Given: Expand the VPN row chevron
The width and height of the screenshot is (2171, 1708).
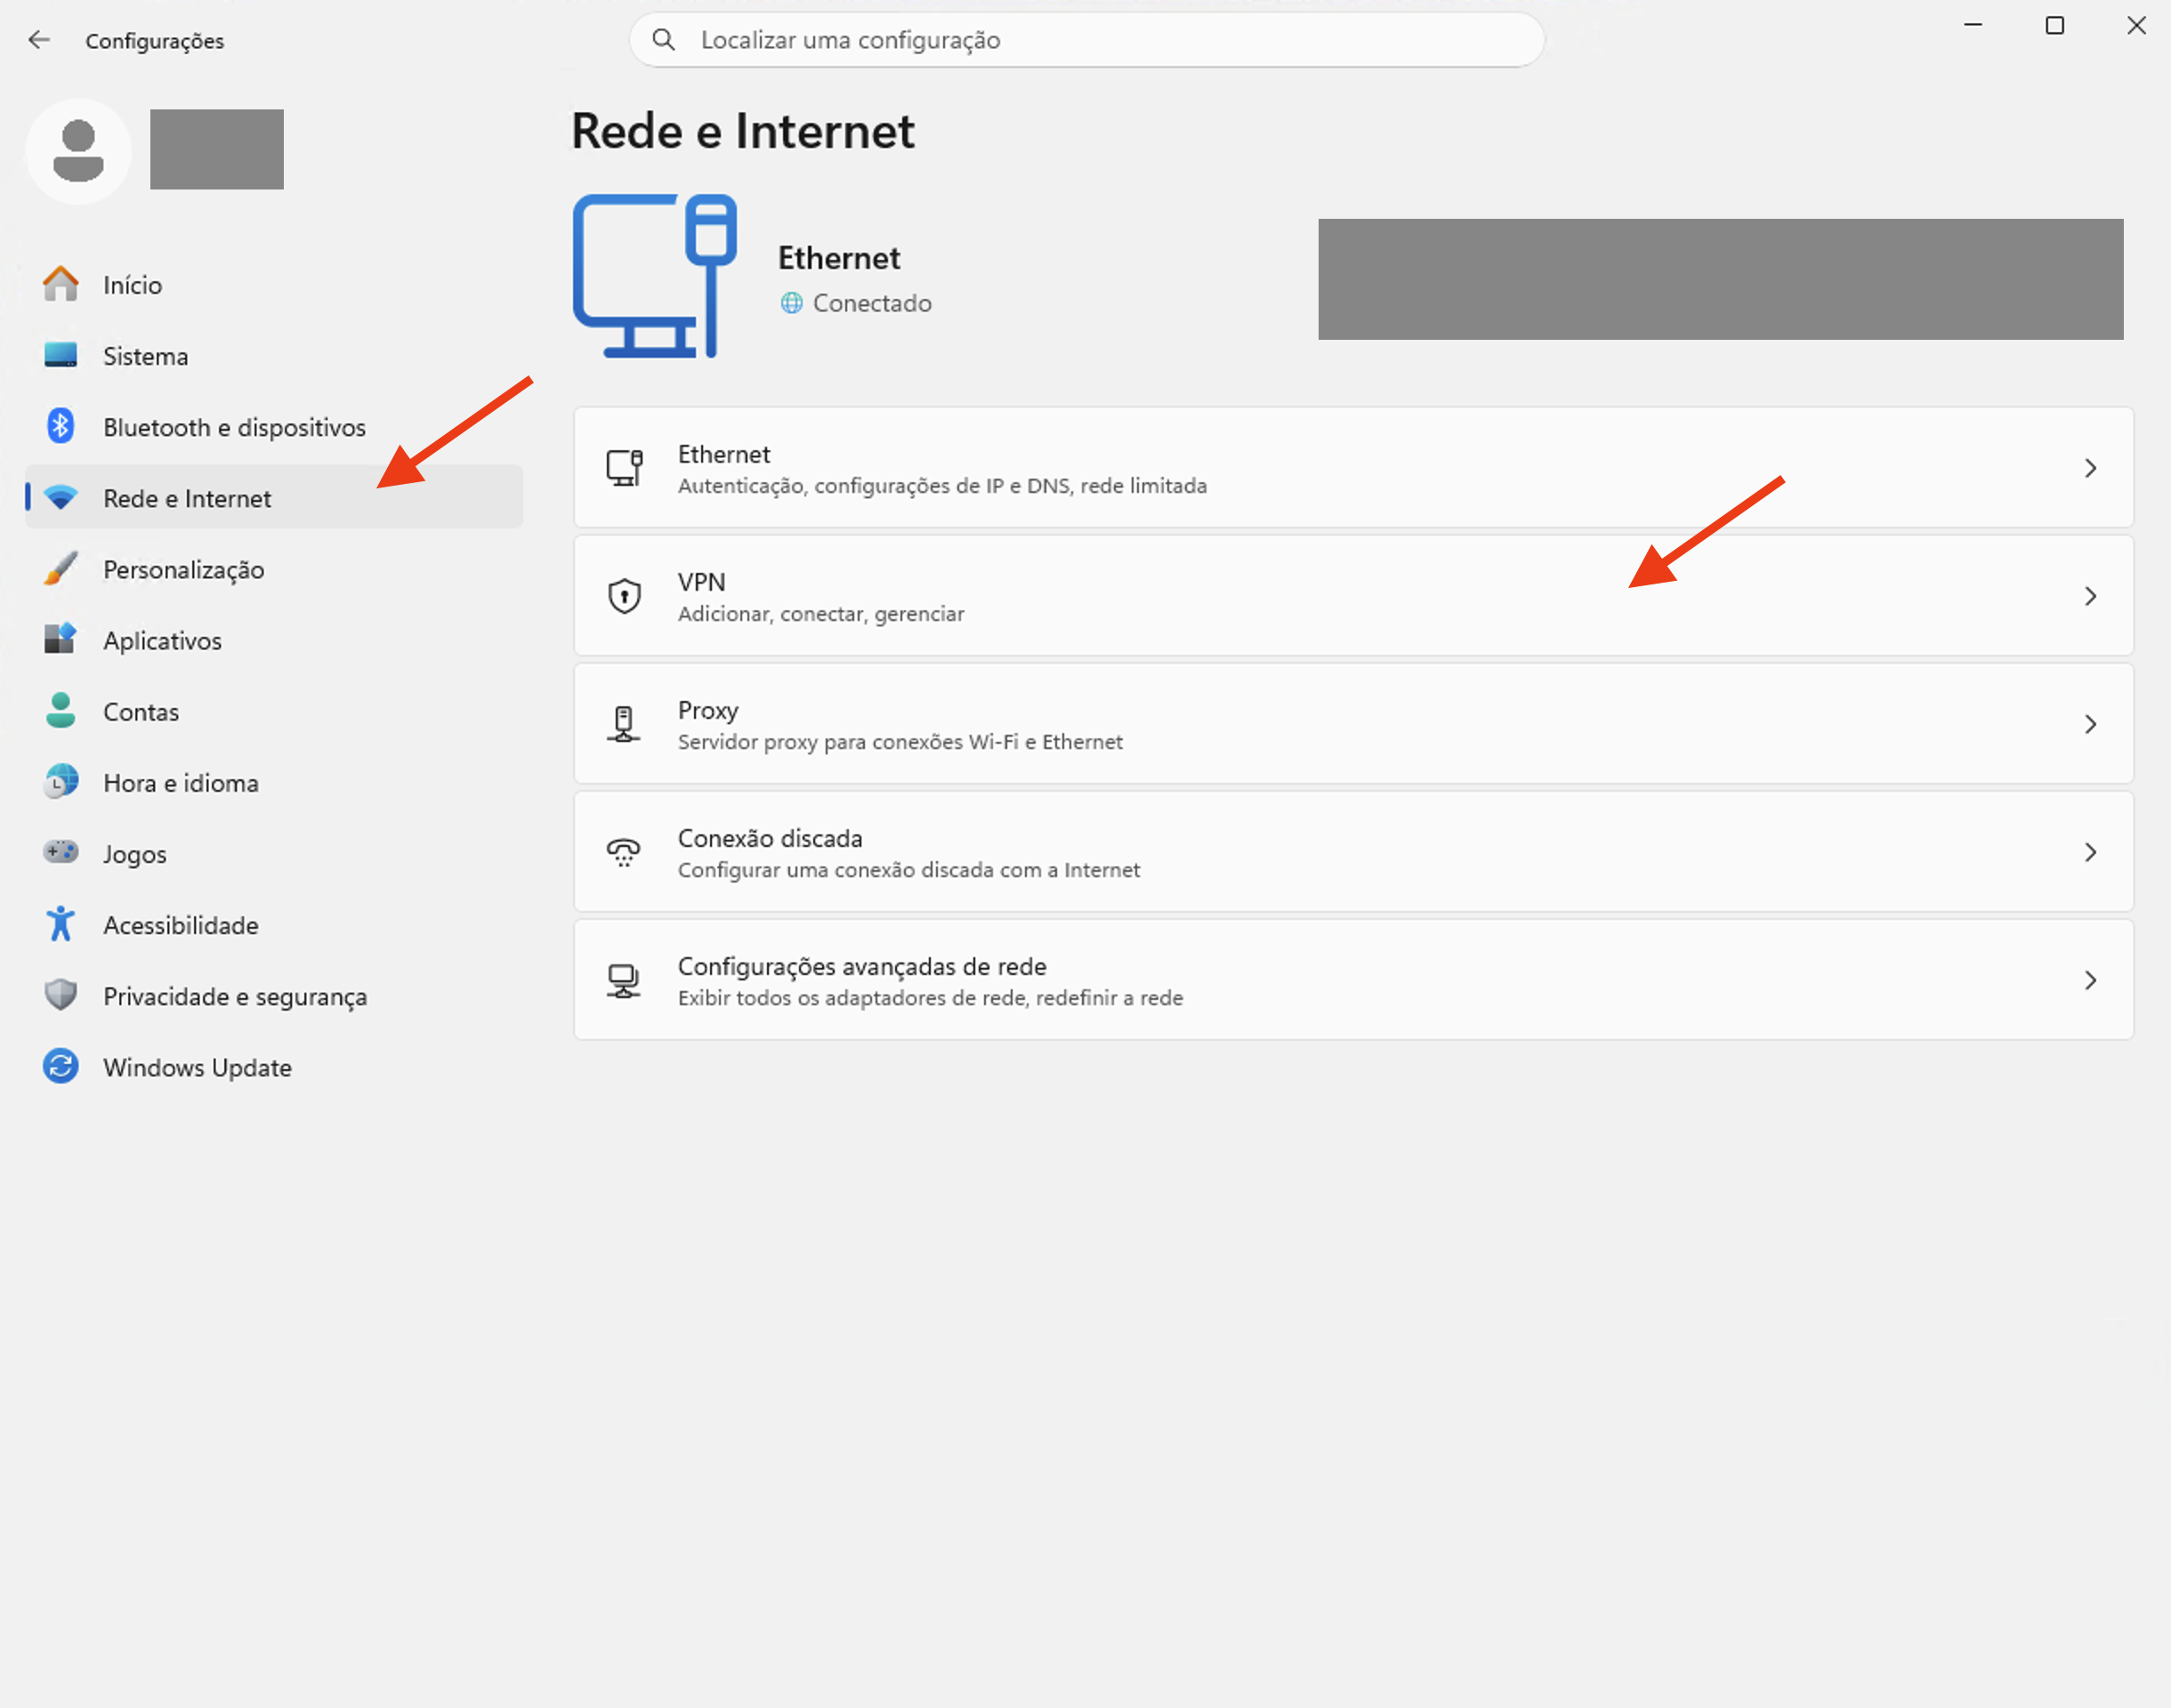Looking at the screenshot, I should (2090, 596).
